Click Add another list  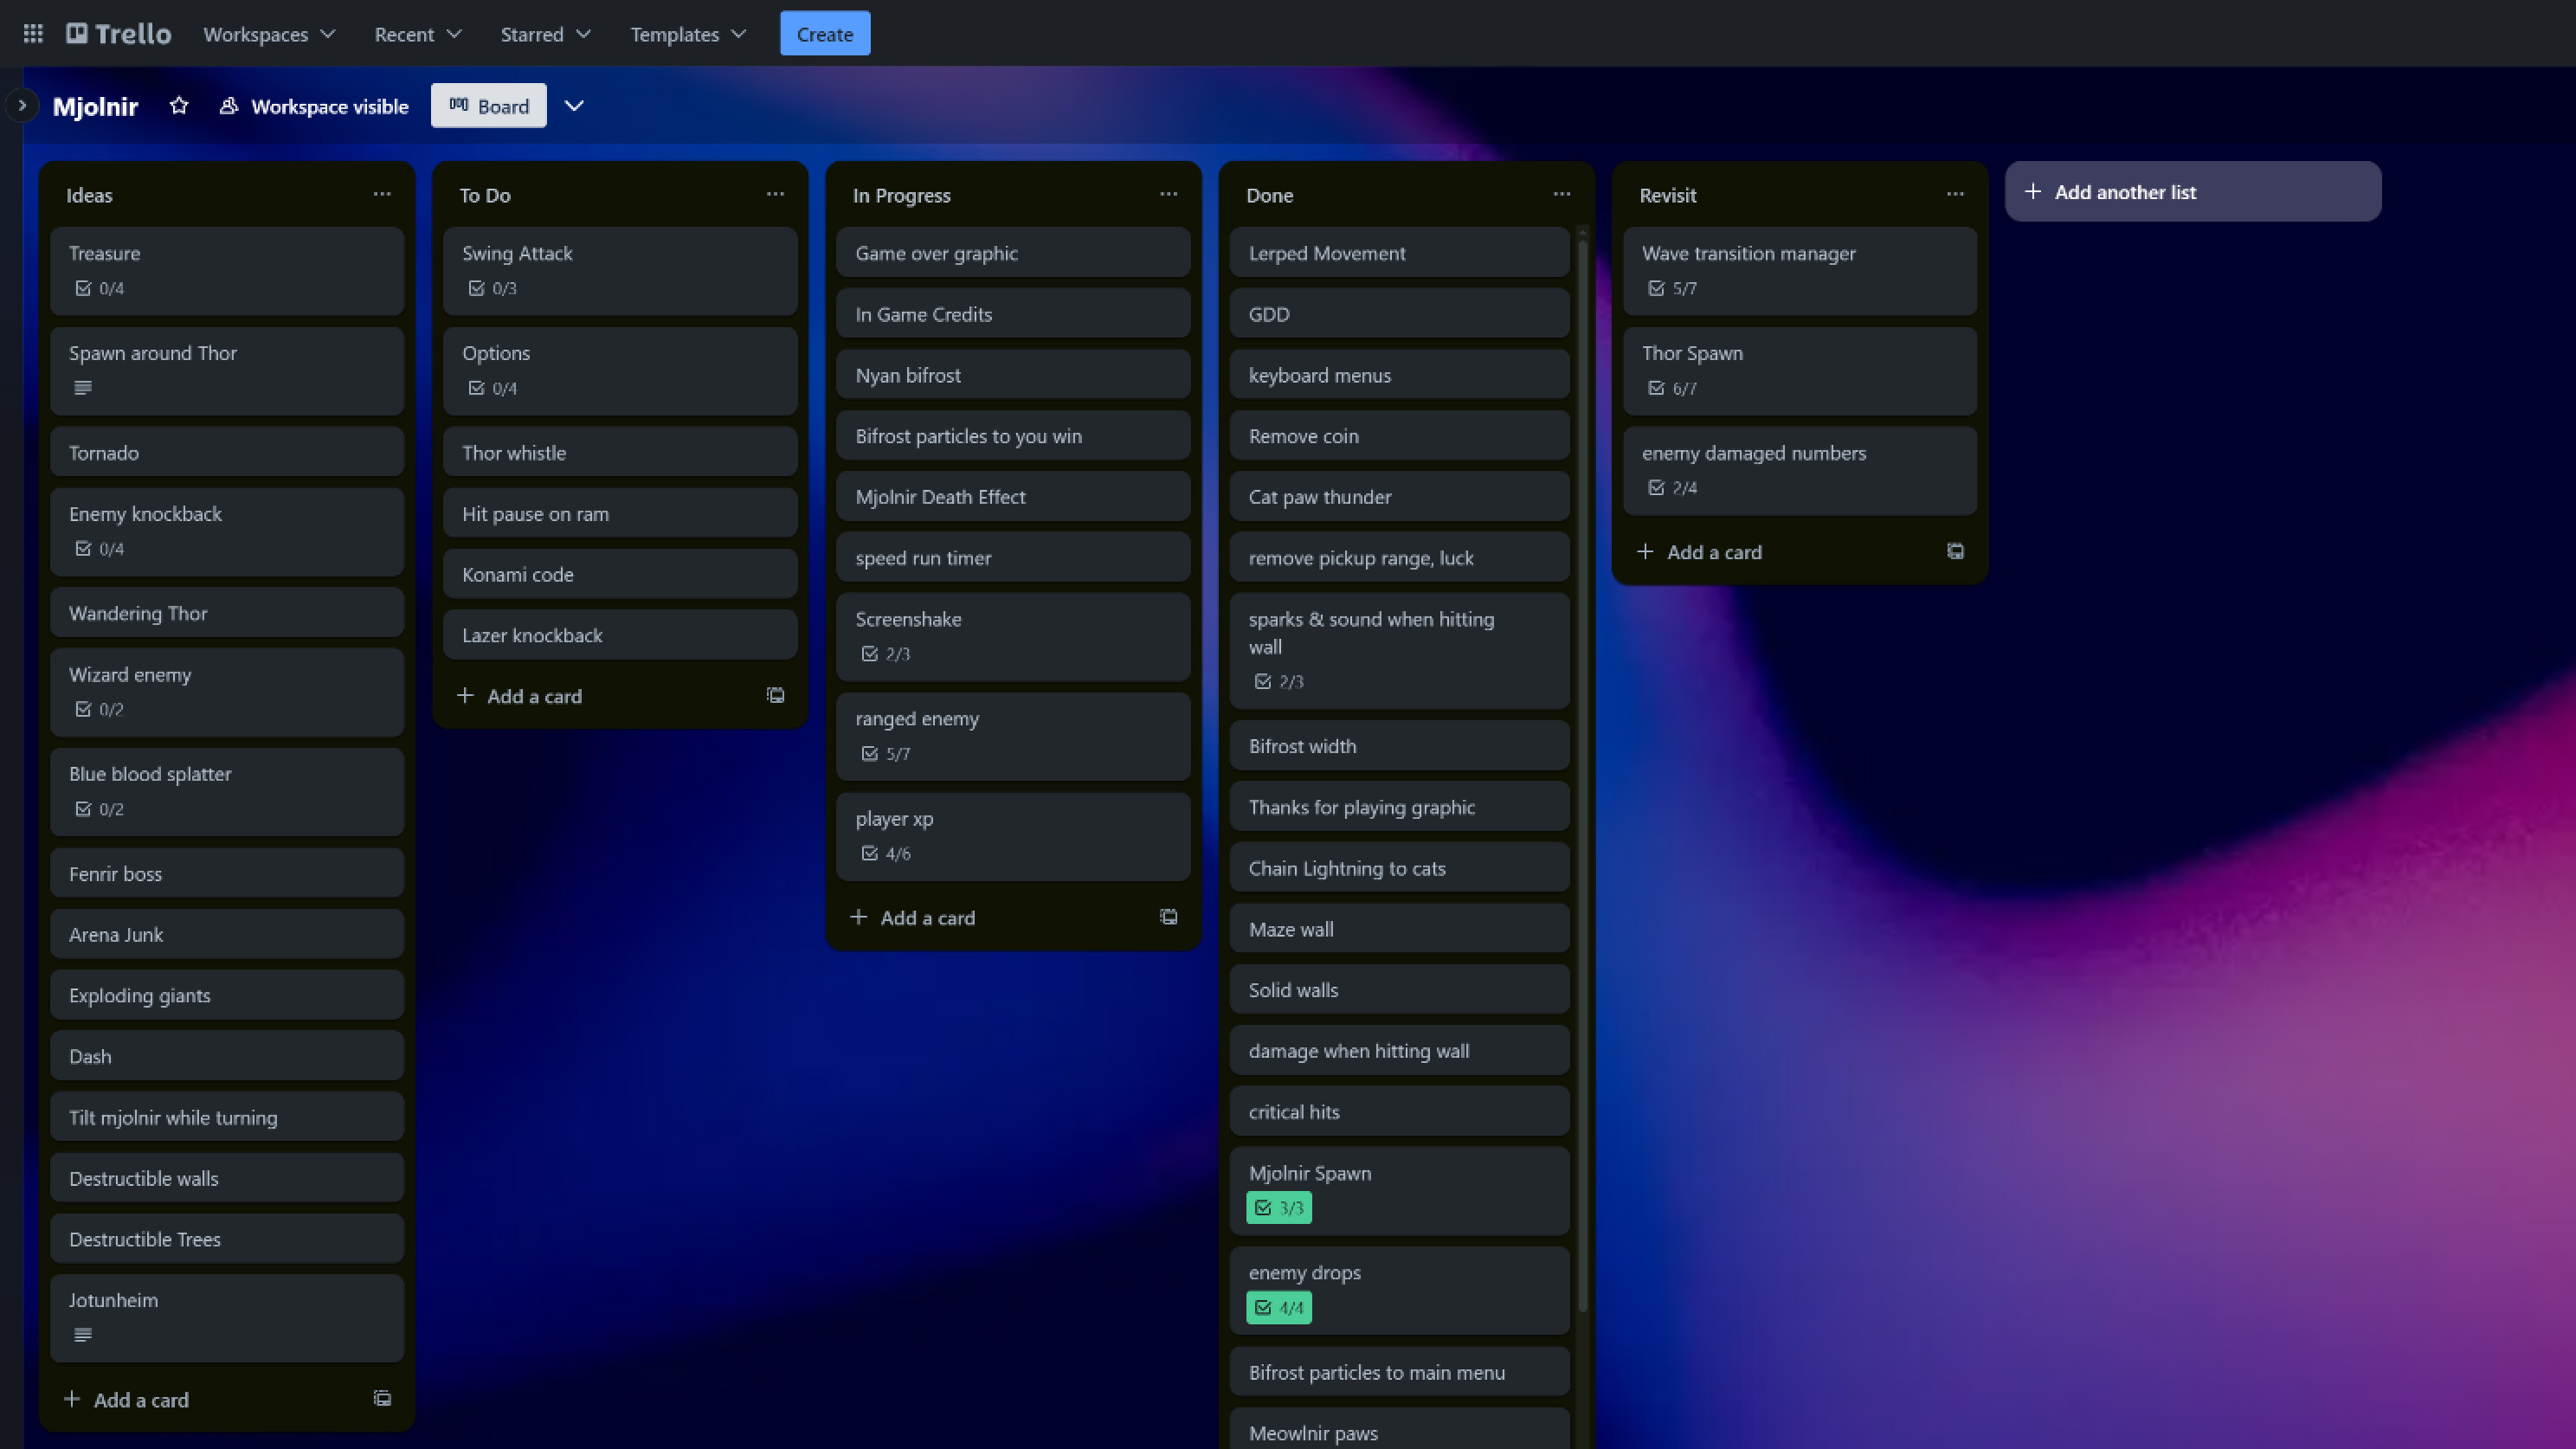2193,192
